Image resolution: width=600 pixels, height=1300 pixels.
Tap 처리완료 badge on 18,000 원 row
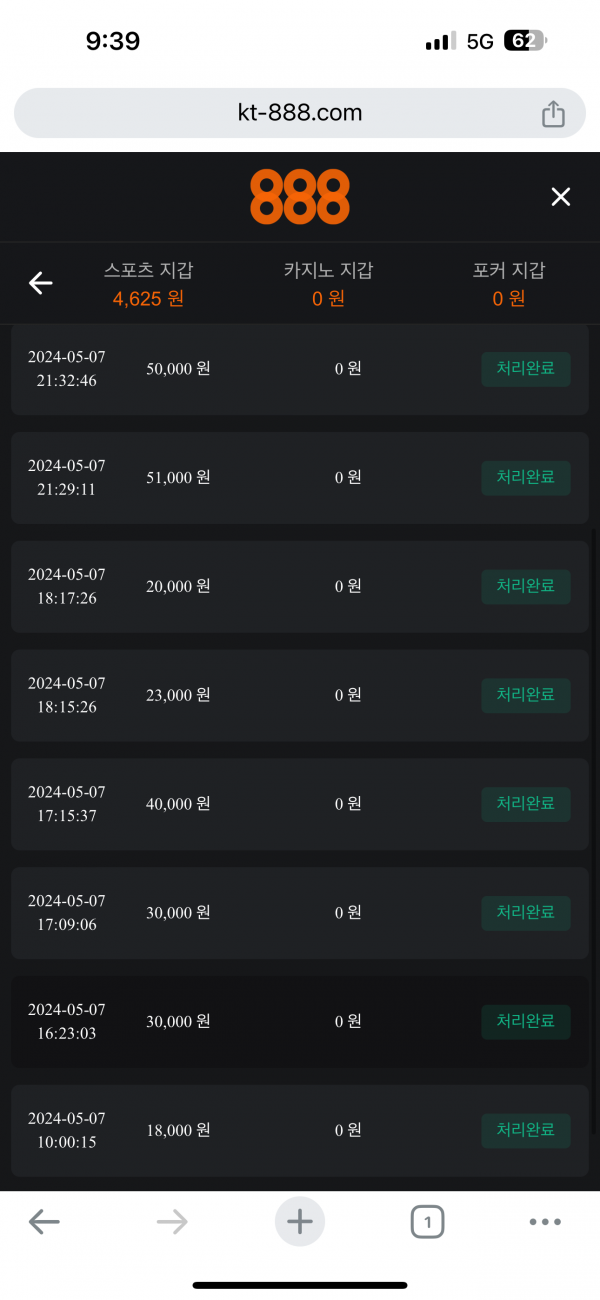526,1130
